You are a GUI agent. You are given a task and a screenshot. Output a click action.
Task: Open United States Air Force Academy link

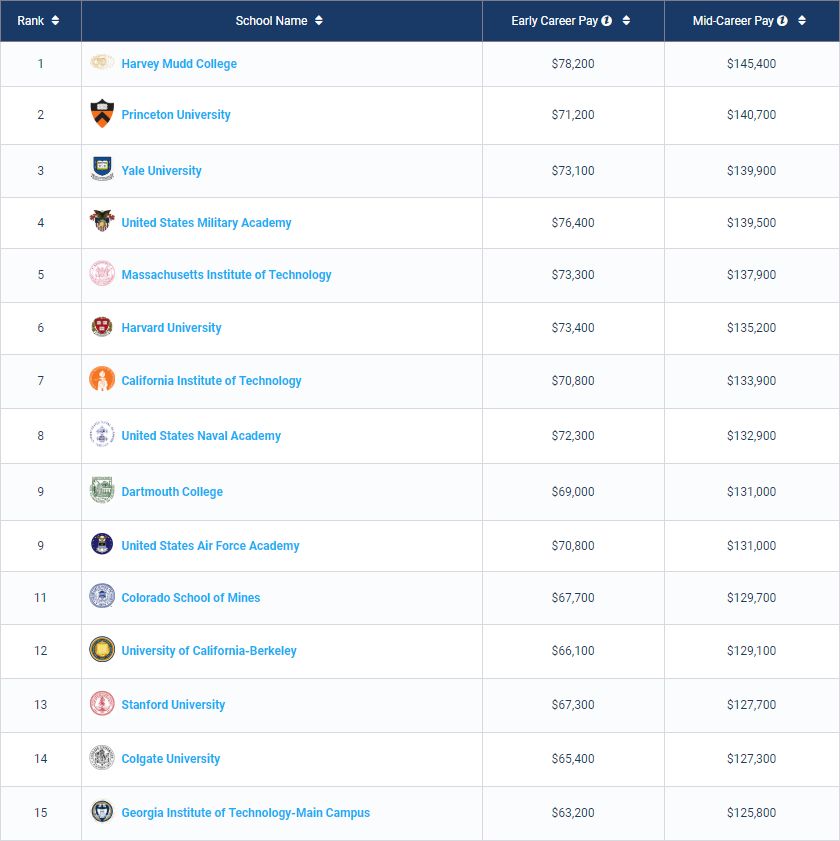[210, 546]
